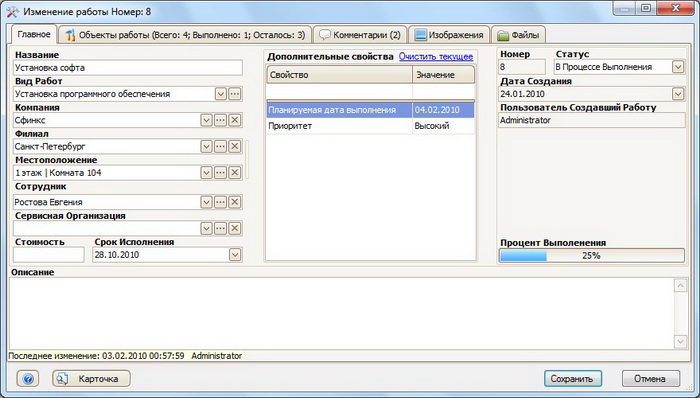The image size is (700, 398).
Task: Click the Карточка button
Action: [x=92, y=379]
